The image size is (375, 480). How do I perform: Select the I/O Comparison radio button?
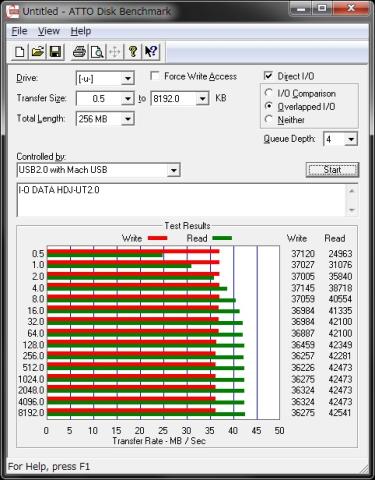point(269,93)
